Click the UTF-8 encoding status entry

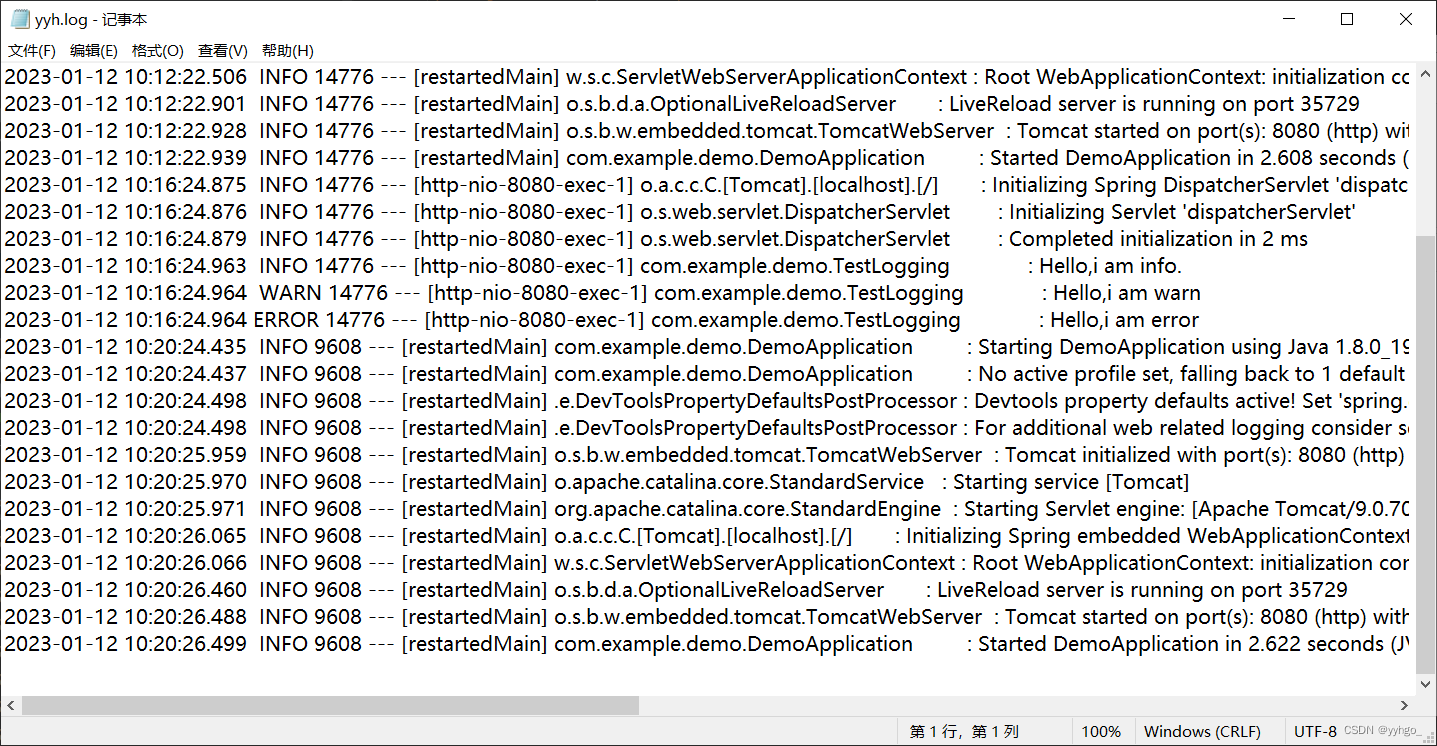point(1315,732)
